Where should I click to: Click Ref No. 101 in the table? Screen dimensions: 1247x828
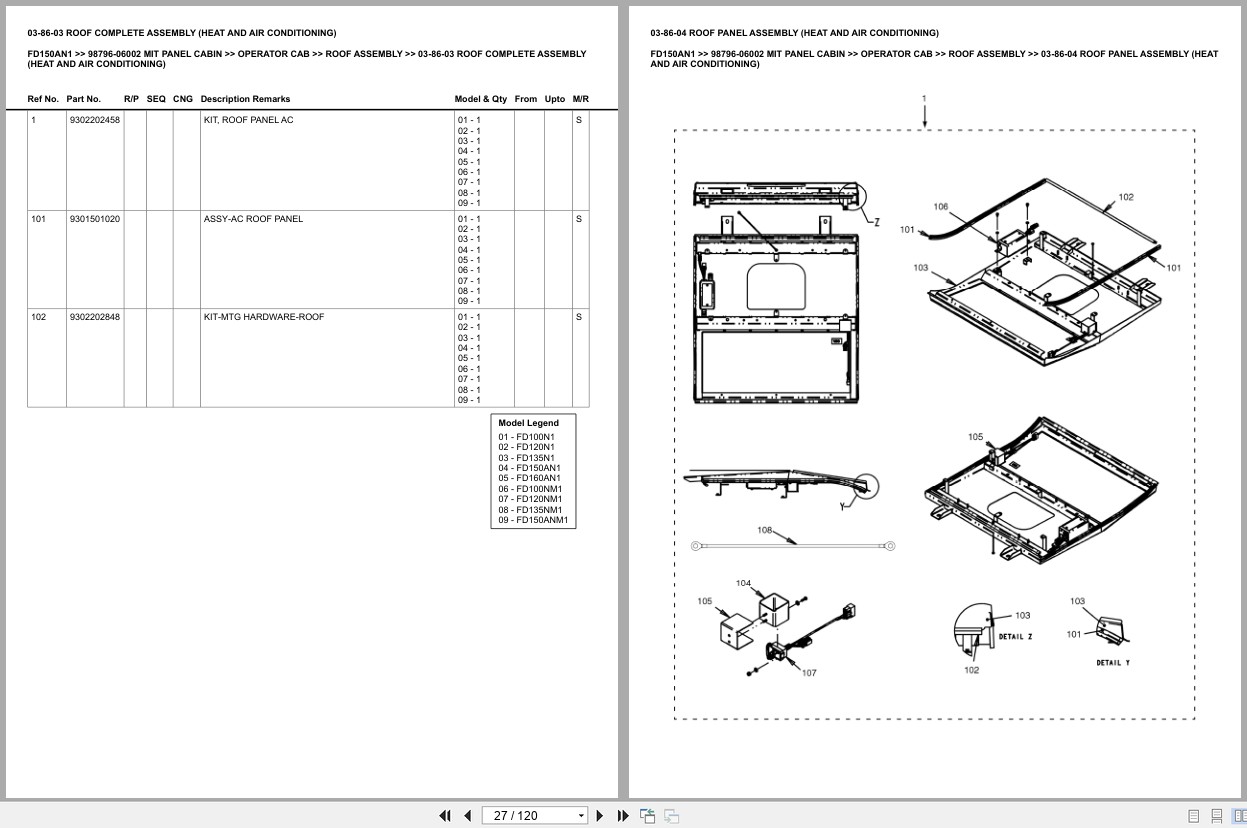click(38, 219)
